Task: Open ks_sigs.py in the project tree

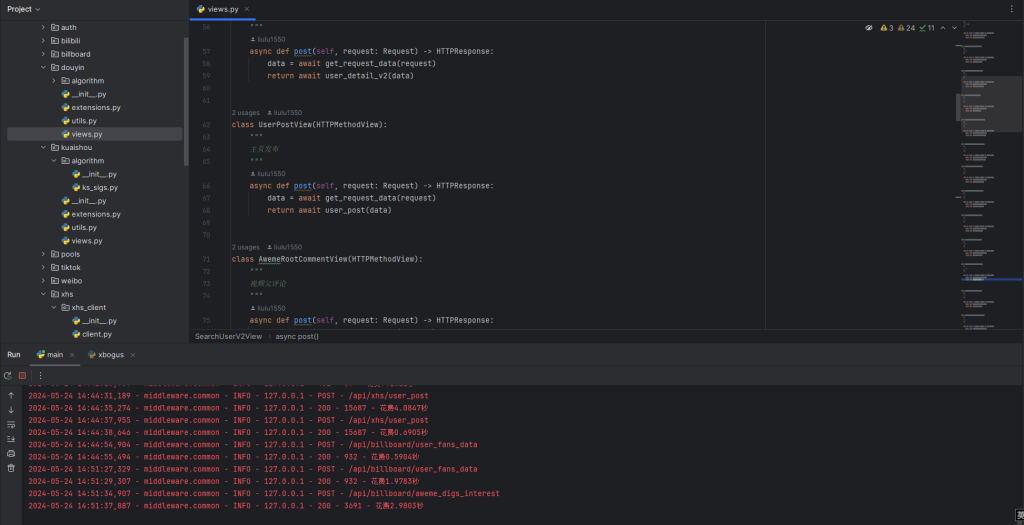Action: click(99, 187)
